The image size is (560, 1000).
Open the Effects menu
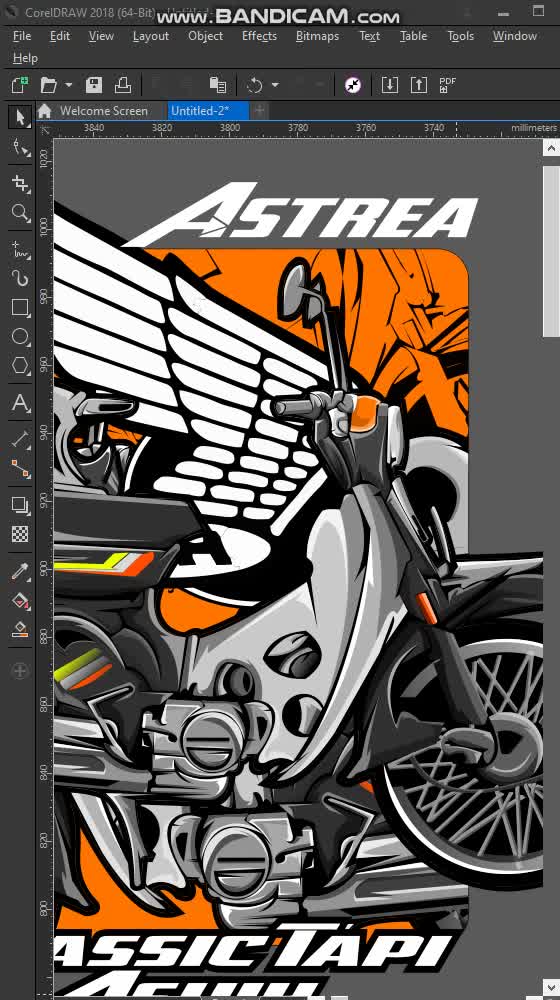tap(259, 36)
